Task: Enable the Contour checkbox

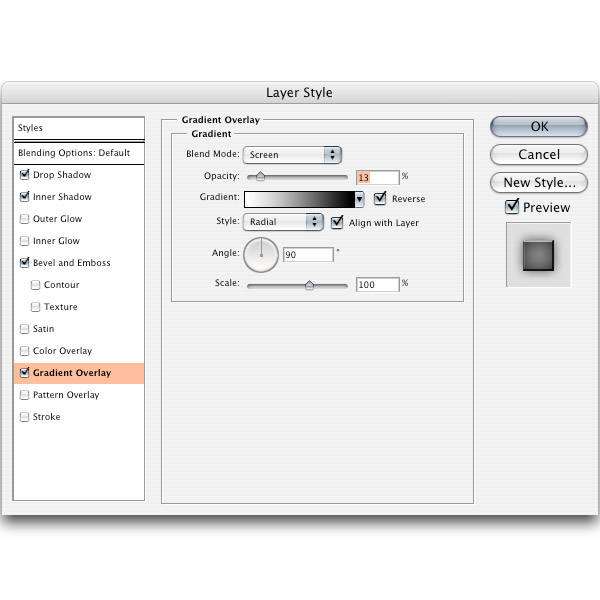Action: pos(35,285)
